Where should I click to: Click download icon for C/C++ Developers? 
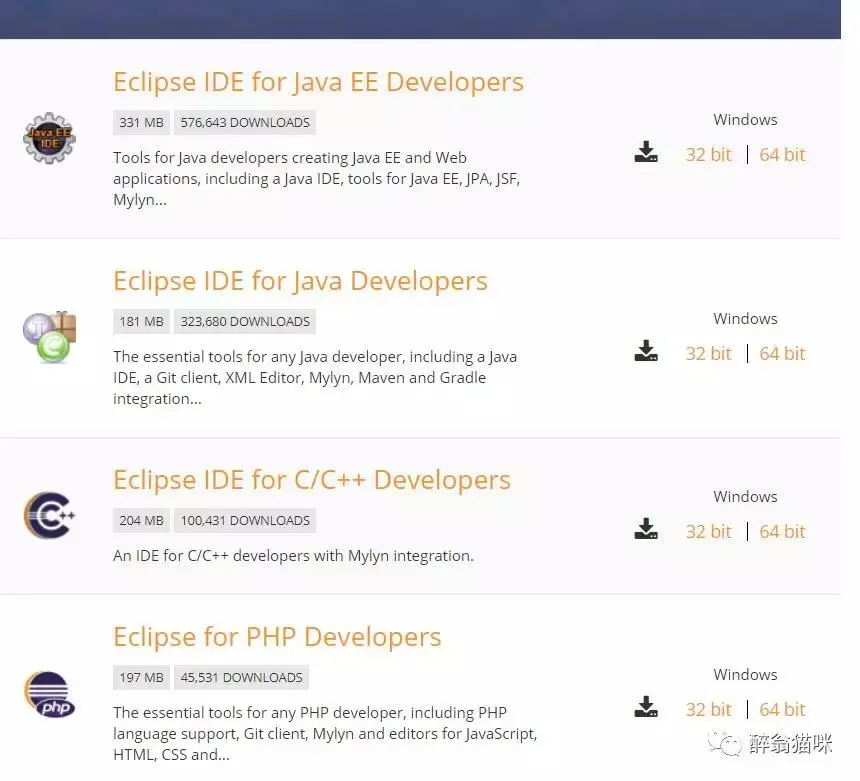pos(646,529)
